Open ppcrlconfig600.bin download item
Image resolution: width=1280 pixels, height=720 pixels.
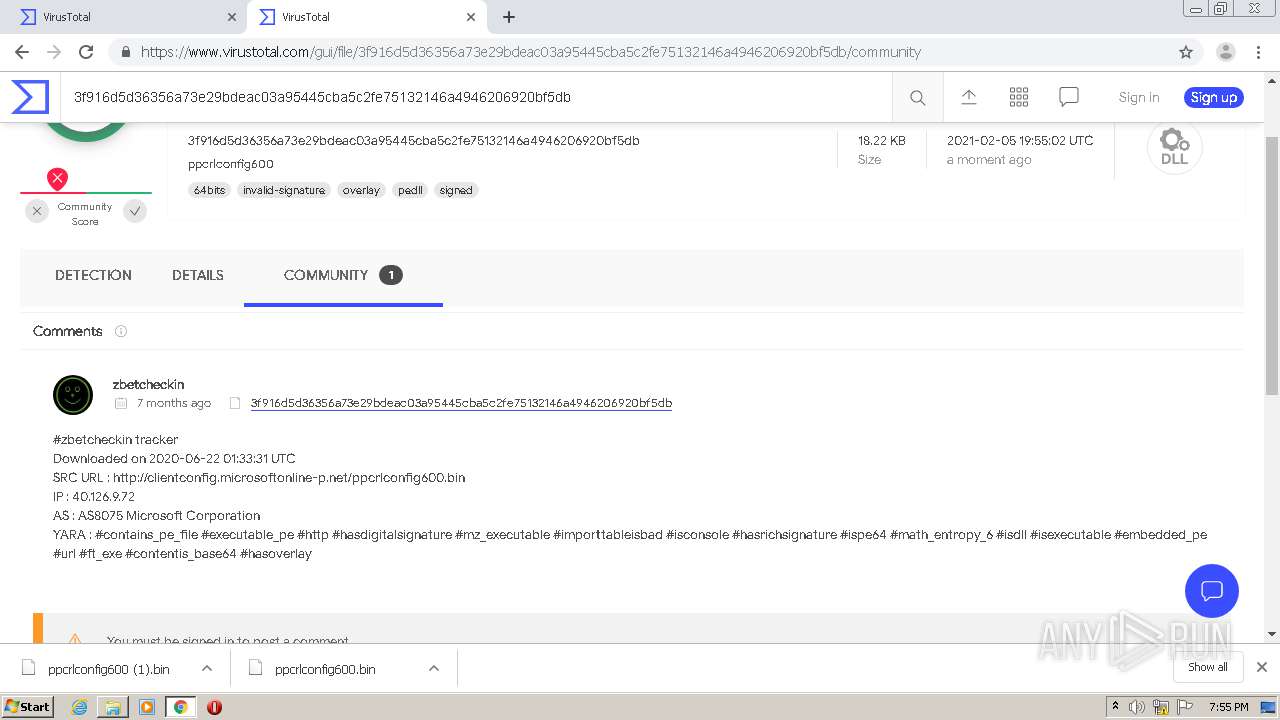325,669
